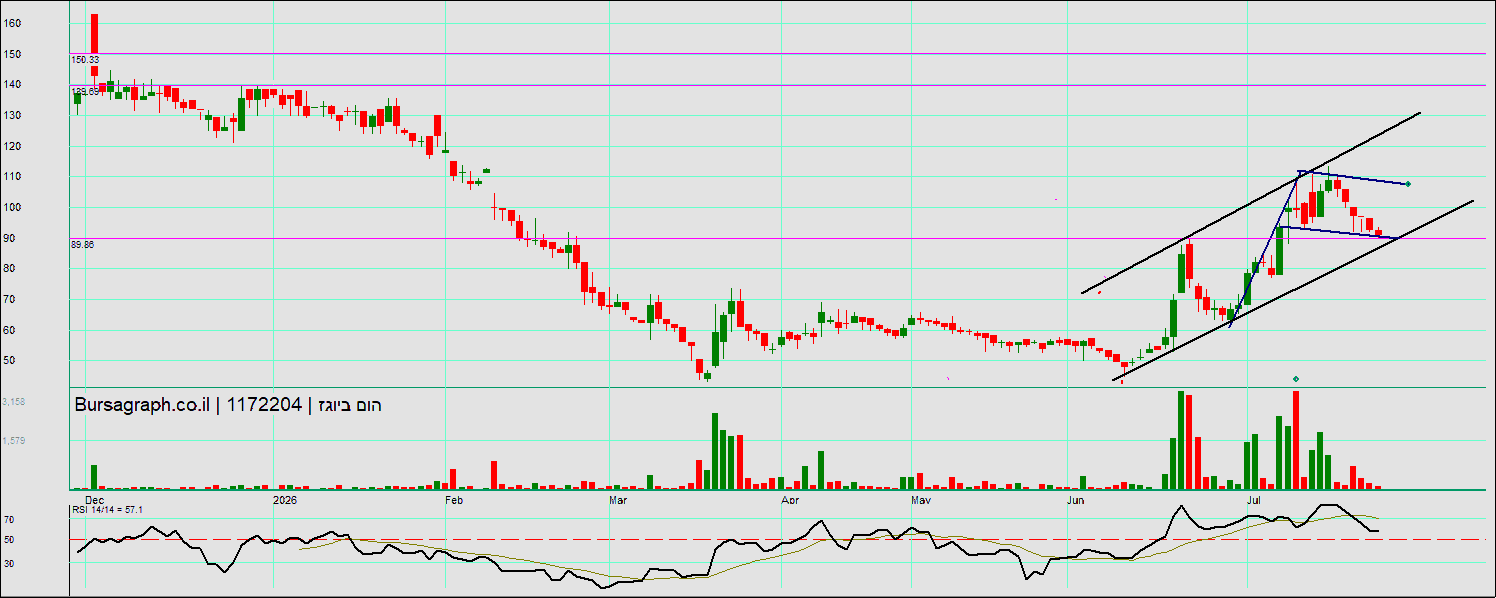Image resolution: width=1496 pixels, height=598 pixels.
Task: Click the 2026 year label on the time axis
Action: point(286,498)
